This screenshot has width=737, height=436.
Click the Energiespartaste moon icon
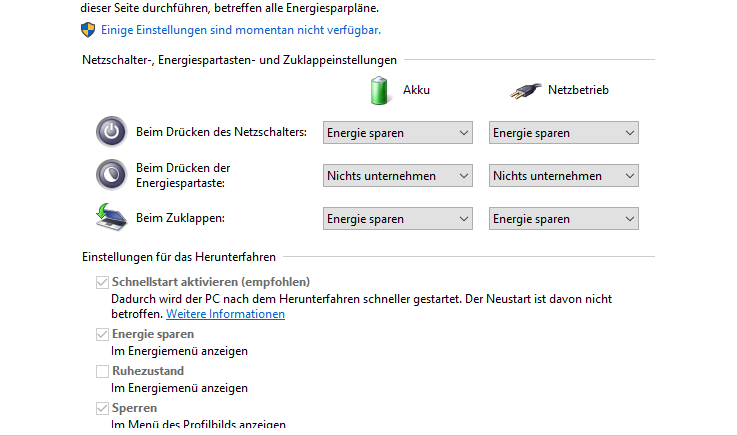111,175
